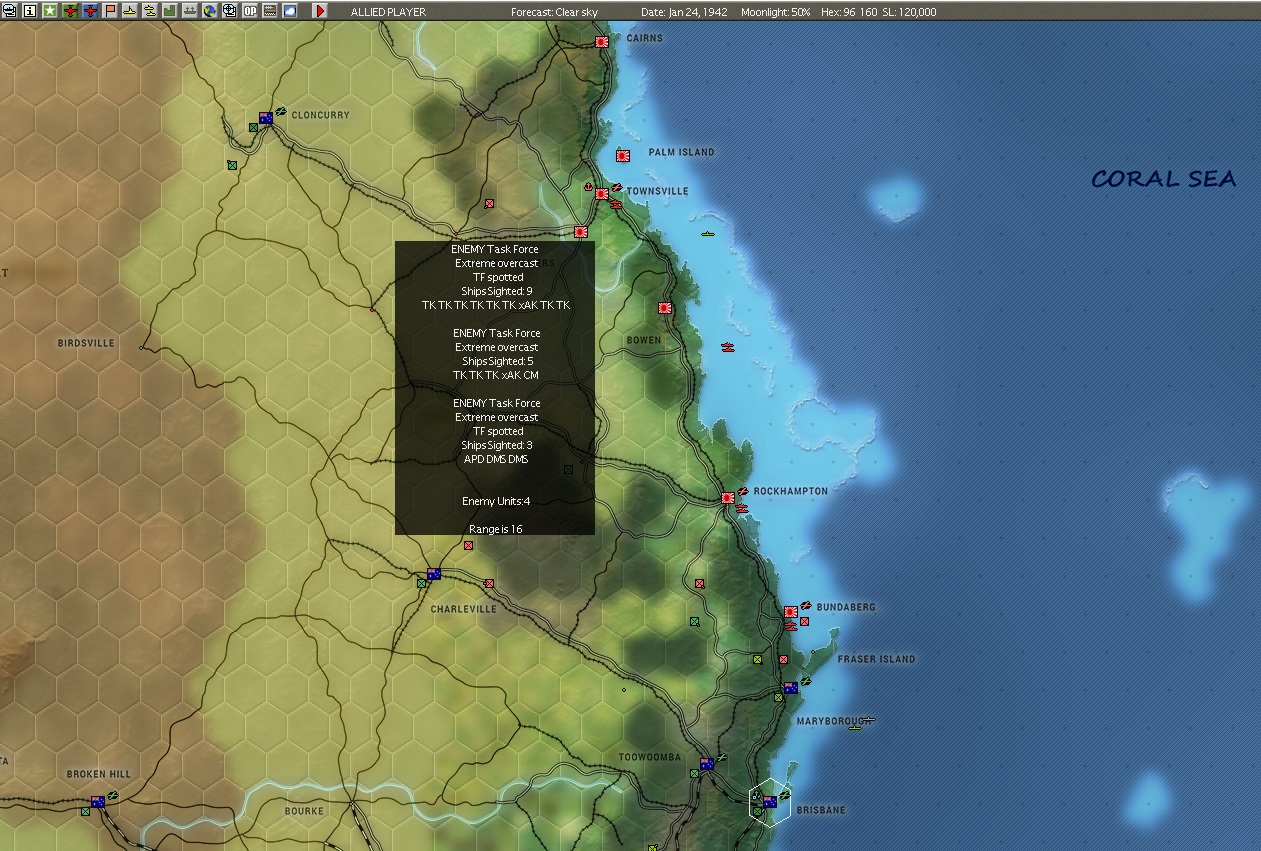Click the BOURKE town label
Viewport: 1261px width, 851px height.
click(304, 811)
